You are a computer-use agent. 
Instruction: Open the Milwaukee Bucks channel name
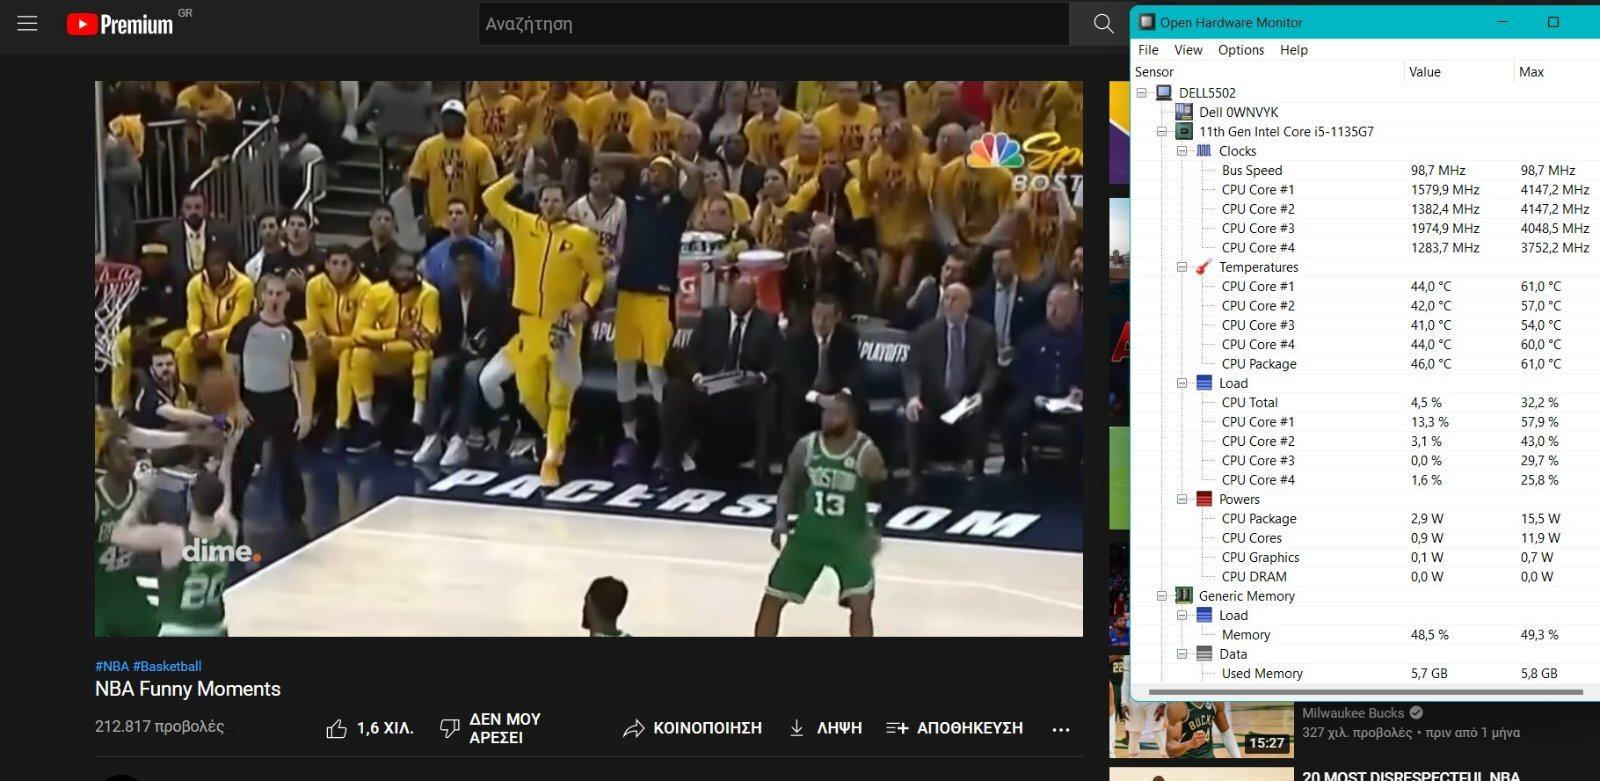tap(1353, 713)
